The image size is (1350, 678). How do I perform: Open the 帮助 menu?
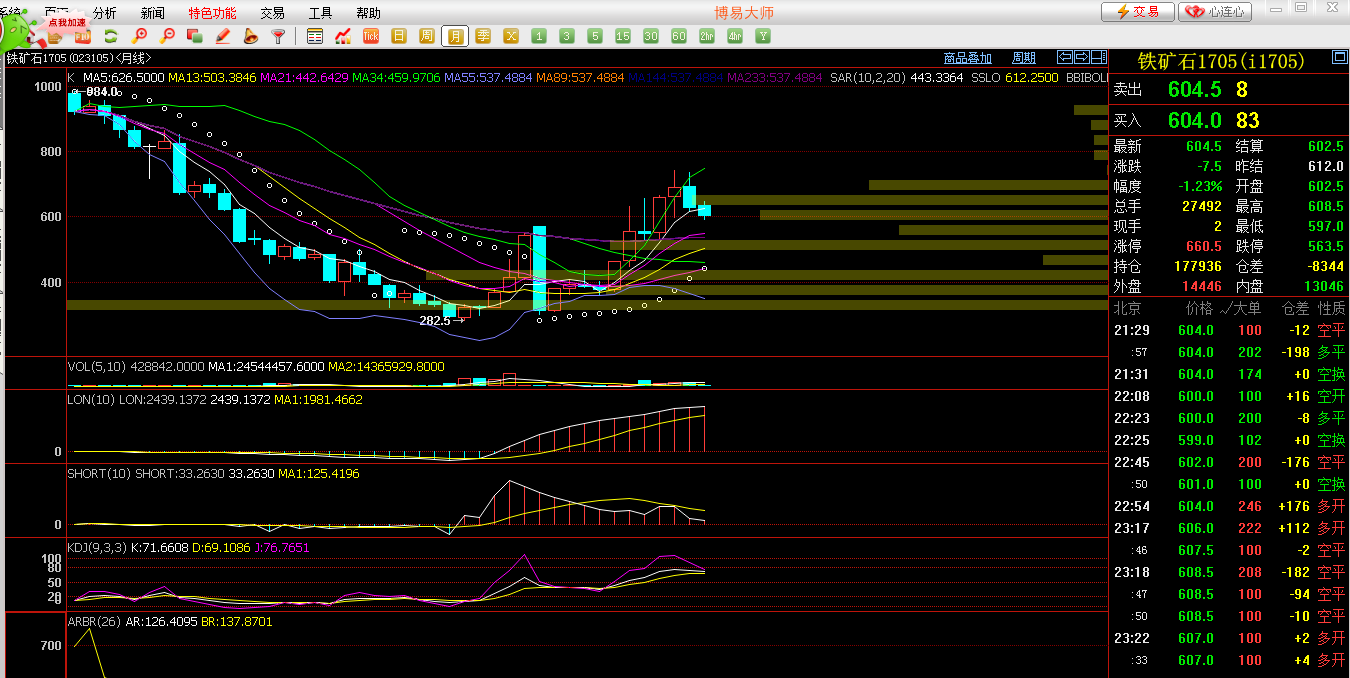point(368,13)
